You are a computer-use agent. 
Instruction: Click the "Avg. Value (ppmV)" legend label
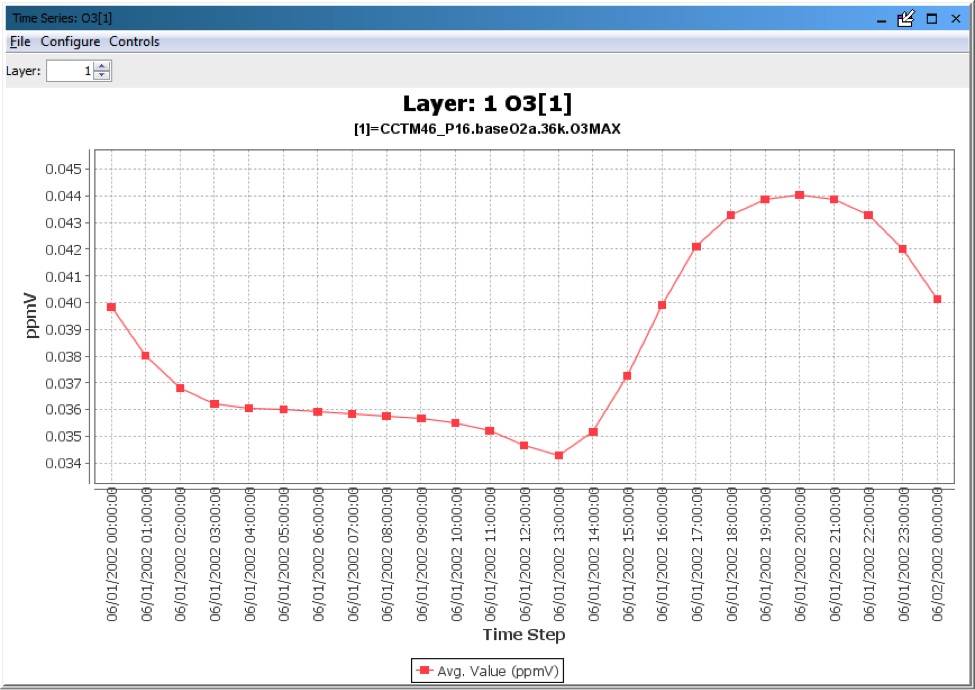(x=497, y=671)
